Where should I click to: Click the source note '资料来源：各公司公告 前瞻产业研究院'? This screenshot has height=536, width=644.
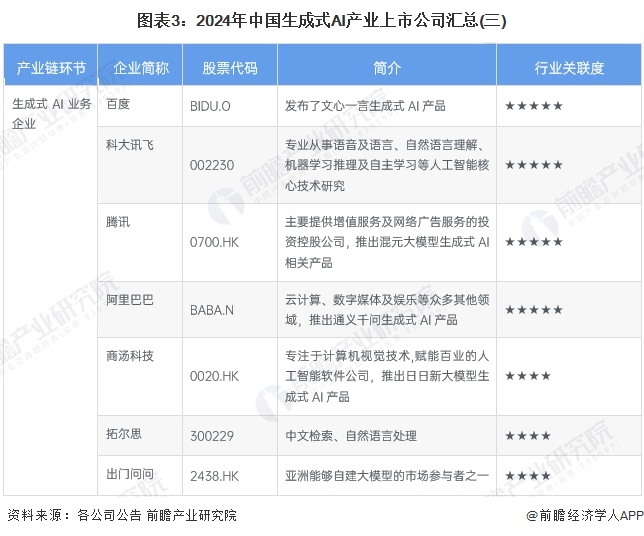coord(122,515)
